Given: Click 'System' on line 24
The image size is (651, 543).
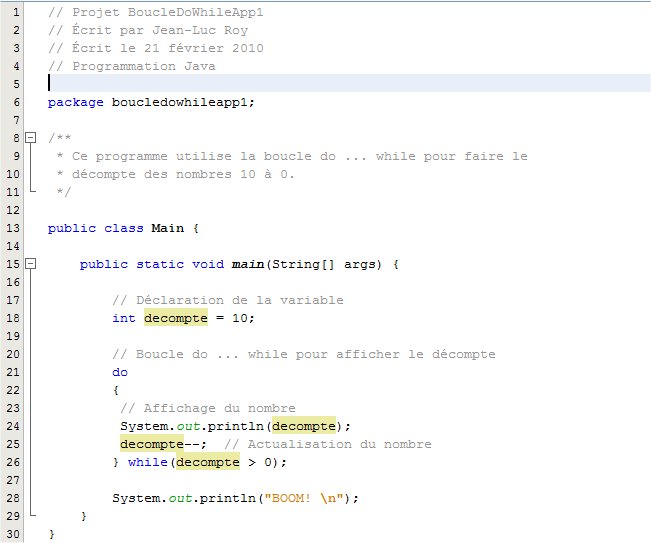Looking at the screenshot, I should (144, 426).
